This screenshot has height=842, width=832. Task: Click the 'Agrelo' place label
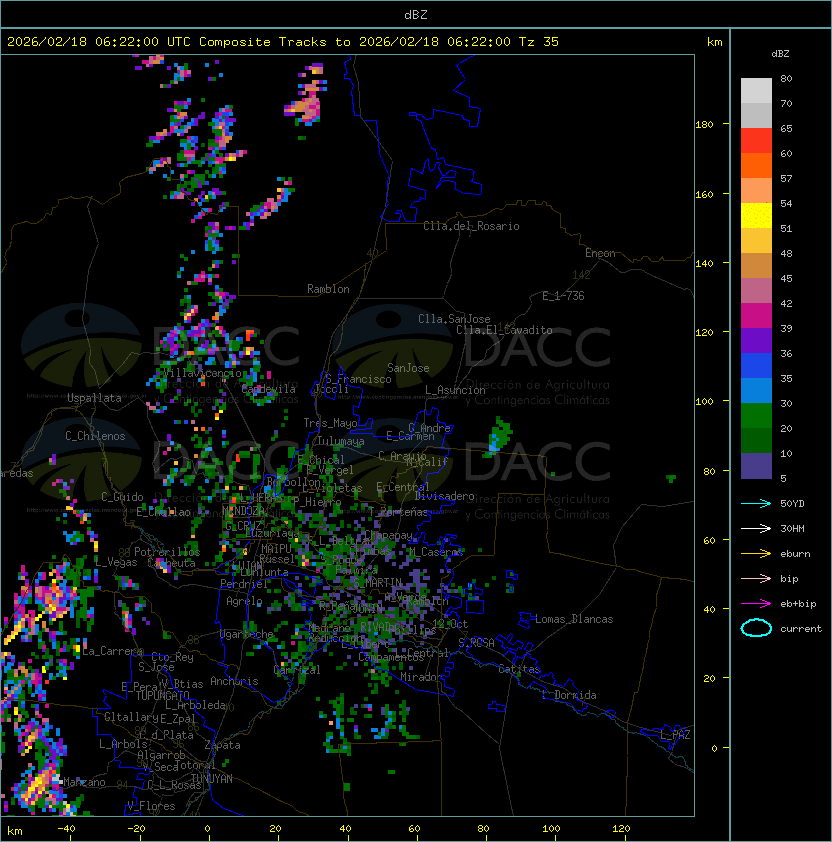pos(244,601)
